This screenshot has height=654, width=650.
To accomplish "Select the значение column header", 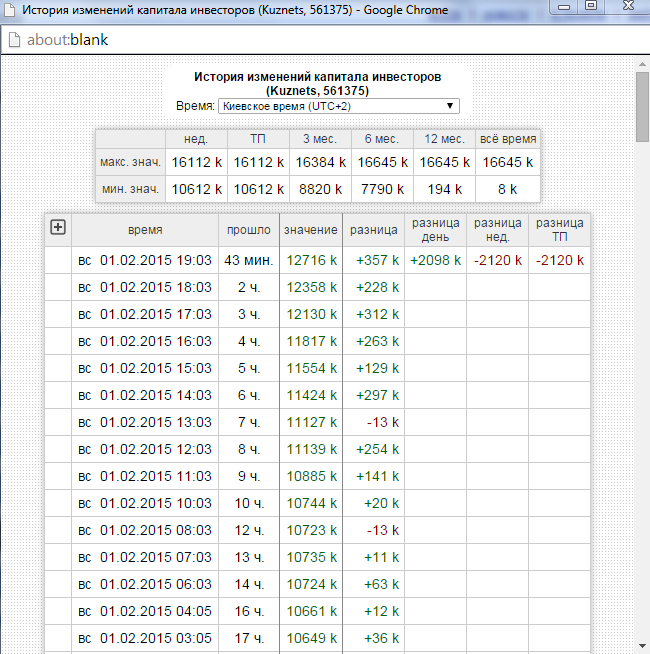I will pos(310,230).
